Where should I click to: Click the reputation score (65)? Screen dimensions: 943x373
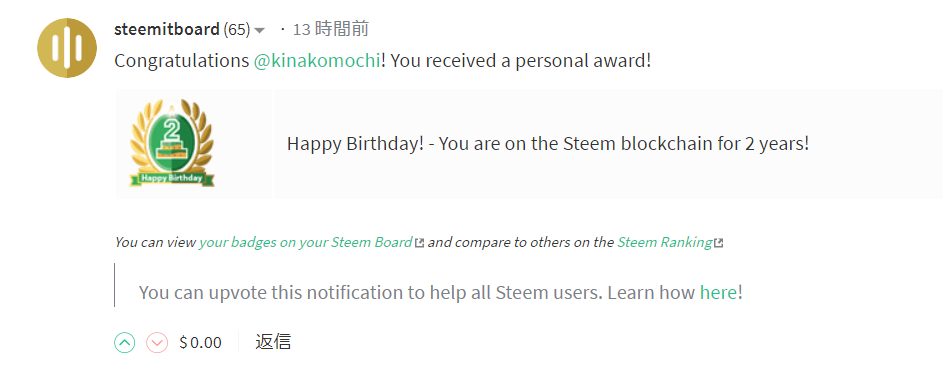coord(236,29)
